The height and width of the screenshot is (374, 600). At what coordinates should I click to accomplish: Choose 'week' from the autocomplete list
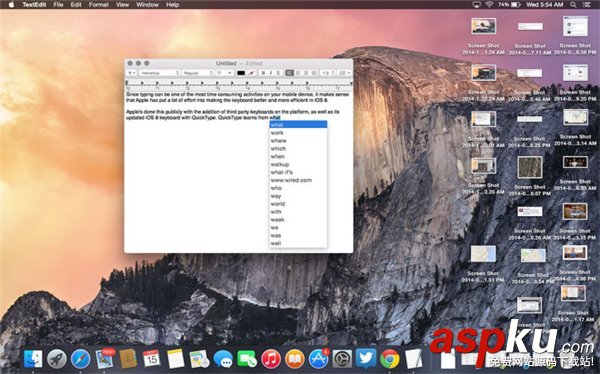tap(298, 220)
